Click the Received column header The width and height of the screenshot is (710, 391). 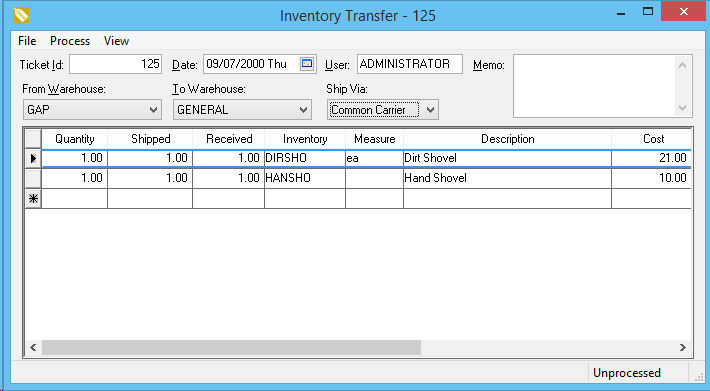(x=229, y=138)
